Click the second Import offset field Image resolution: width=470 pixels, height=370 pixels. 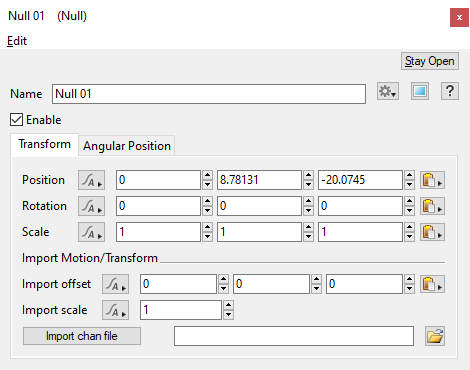[x=271, y=284]
